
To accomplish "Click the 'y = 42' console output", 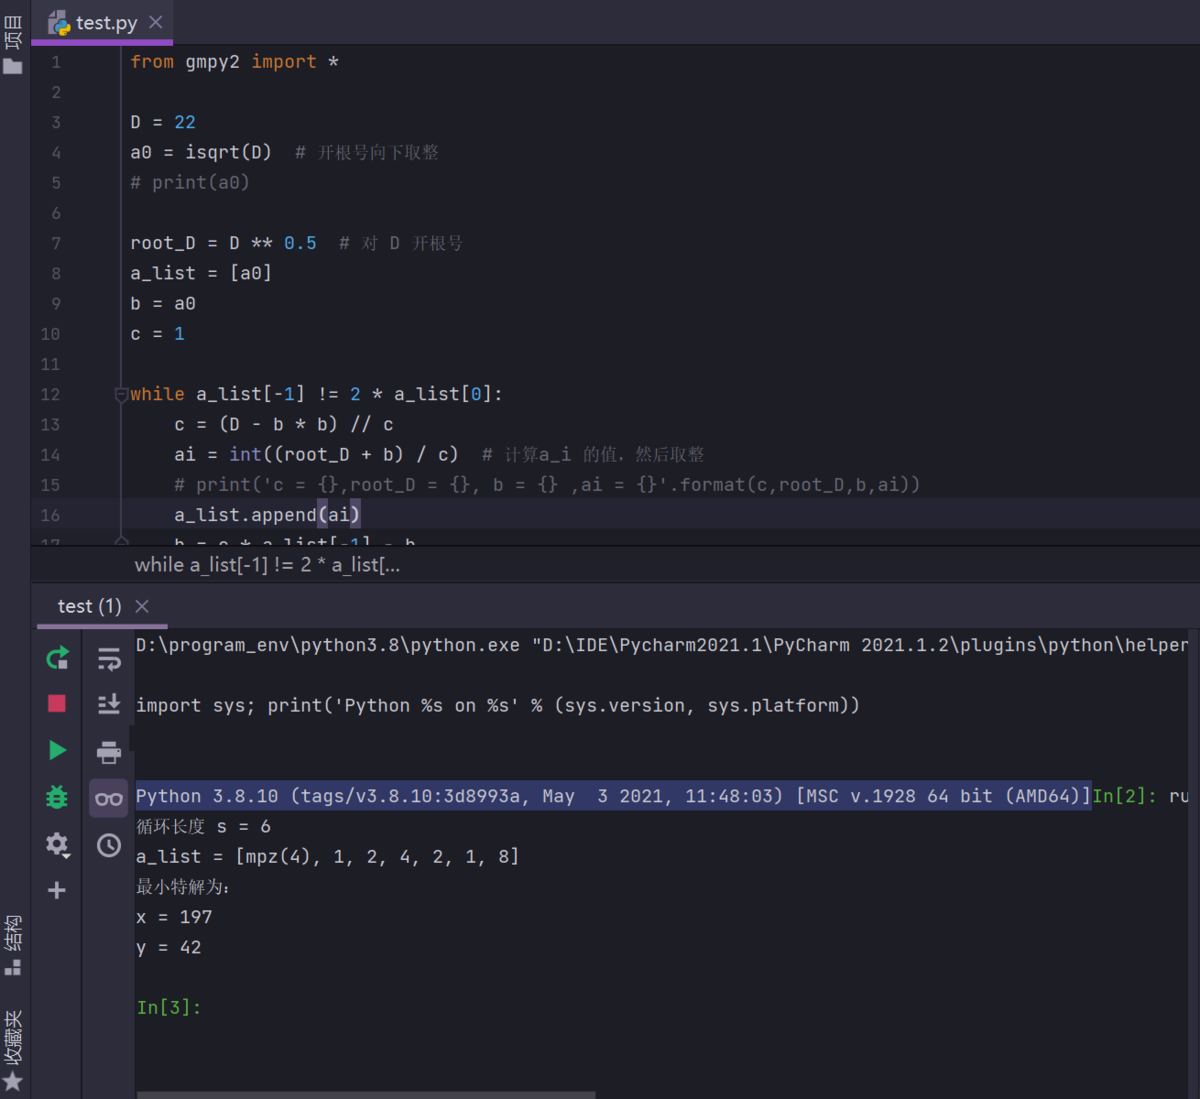I will [169, 947].
